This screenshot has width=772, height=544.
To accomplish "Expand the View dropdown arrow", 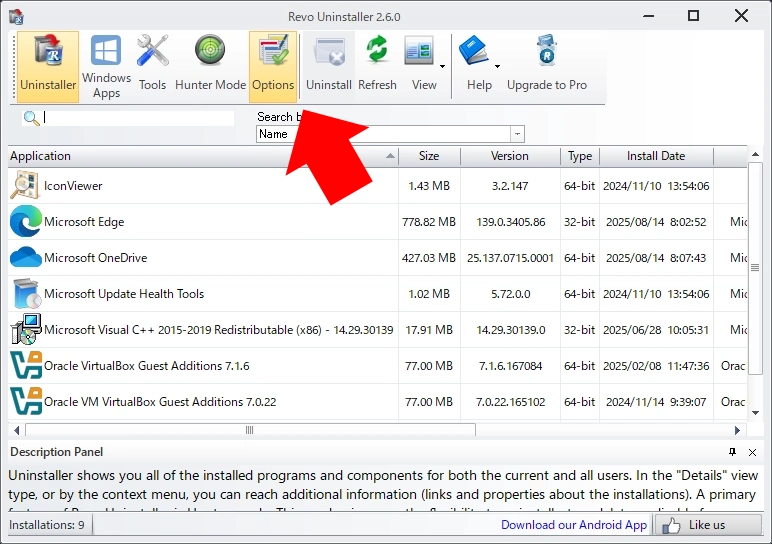I will pos(443,66).
